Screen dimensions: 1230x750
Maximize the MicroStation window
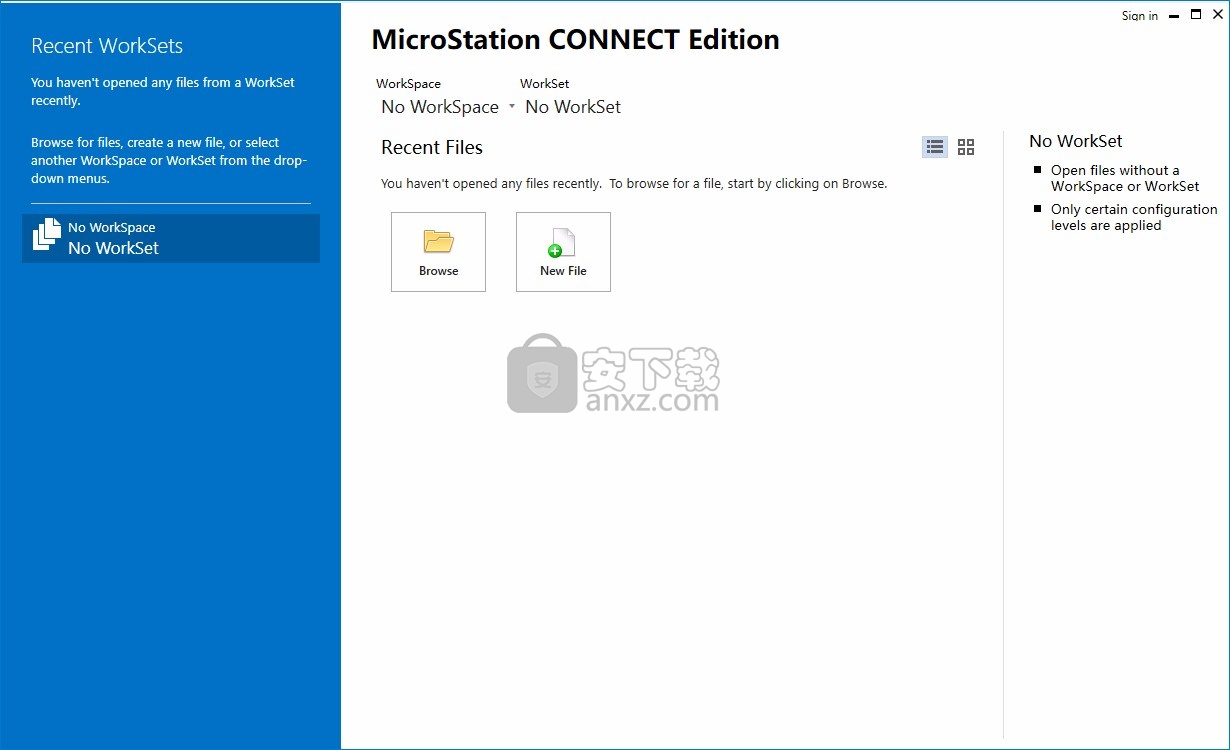pyautogui.click(x=1196, y=15)
